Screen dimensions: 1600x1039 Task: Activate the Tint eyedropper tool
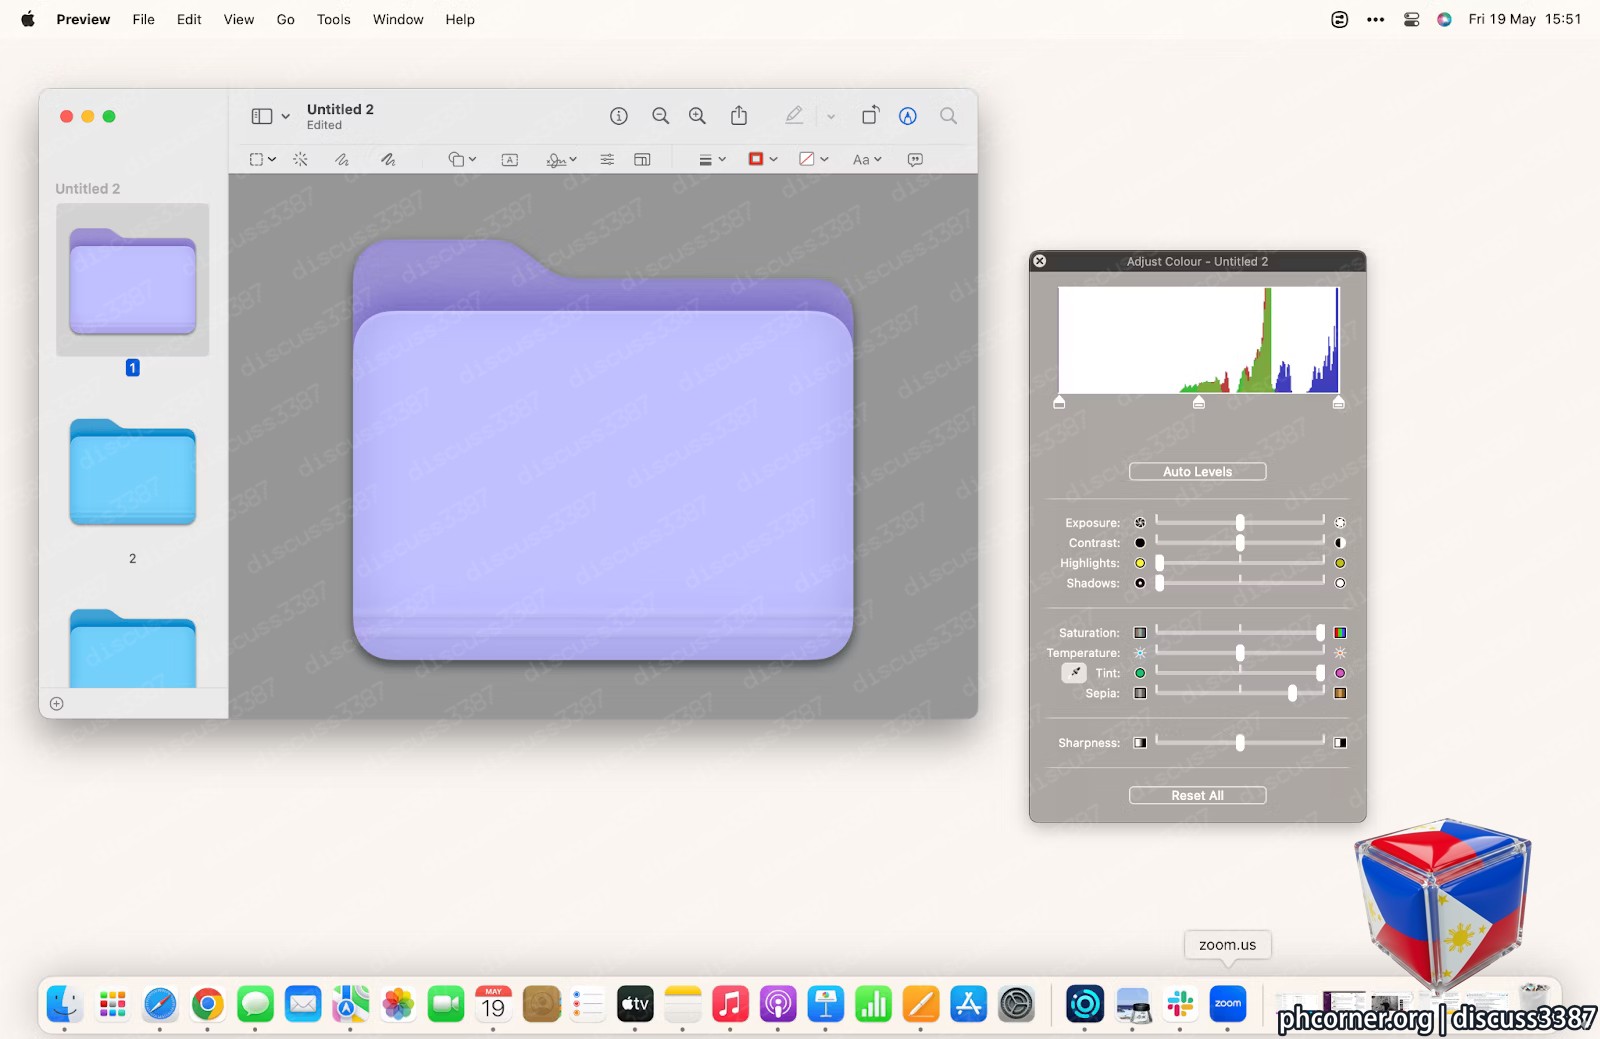(1074, 673)
